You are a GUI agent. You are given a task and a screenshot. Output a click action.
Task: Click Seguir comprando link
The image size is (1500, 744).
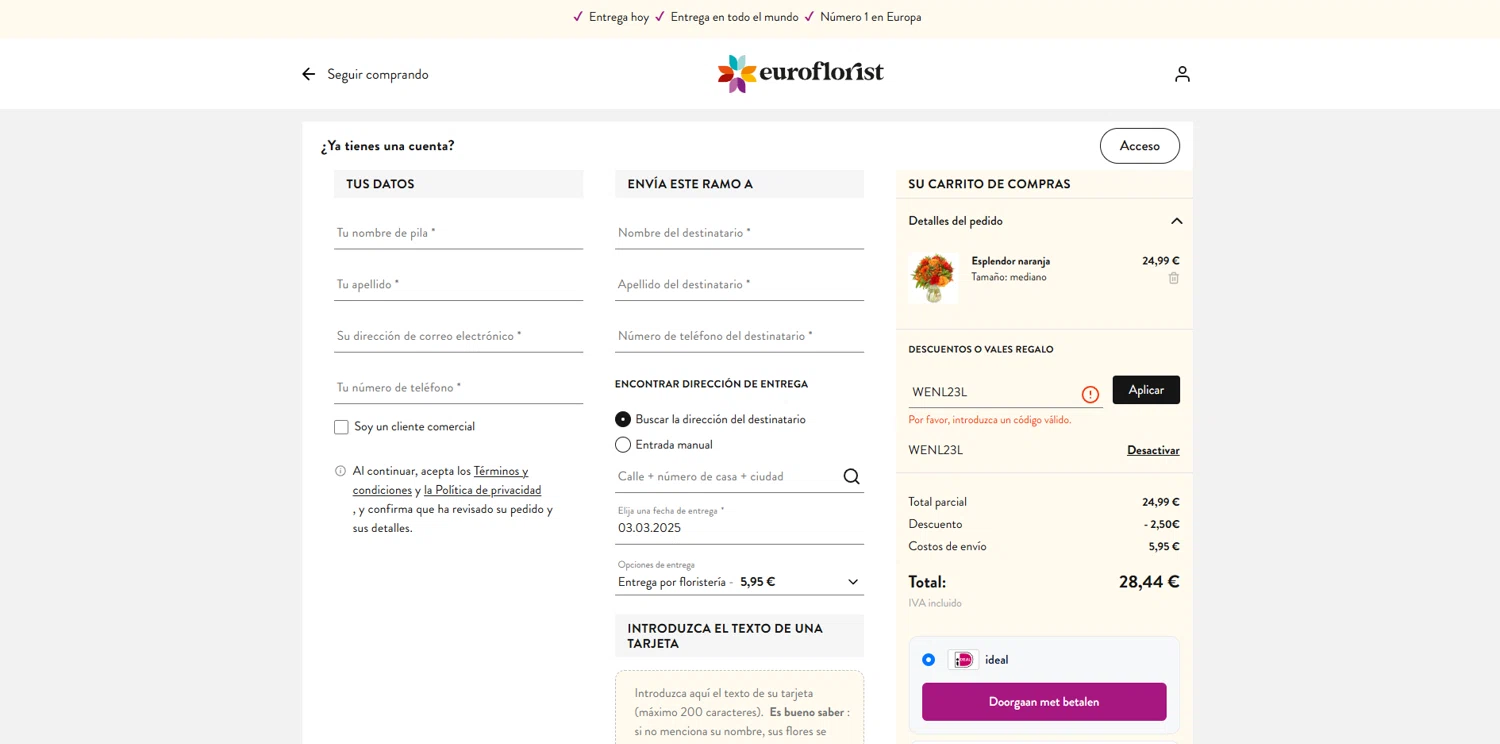tap(378, 74)
